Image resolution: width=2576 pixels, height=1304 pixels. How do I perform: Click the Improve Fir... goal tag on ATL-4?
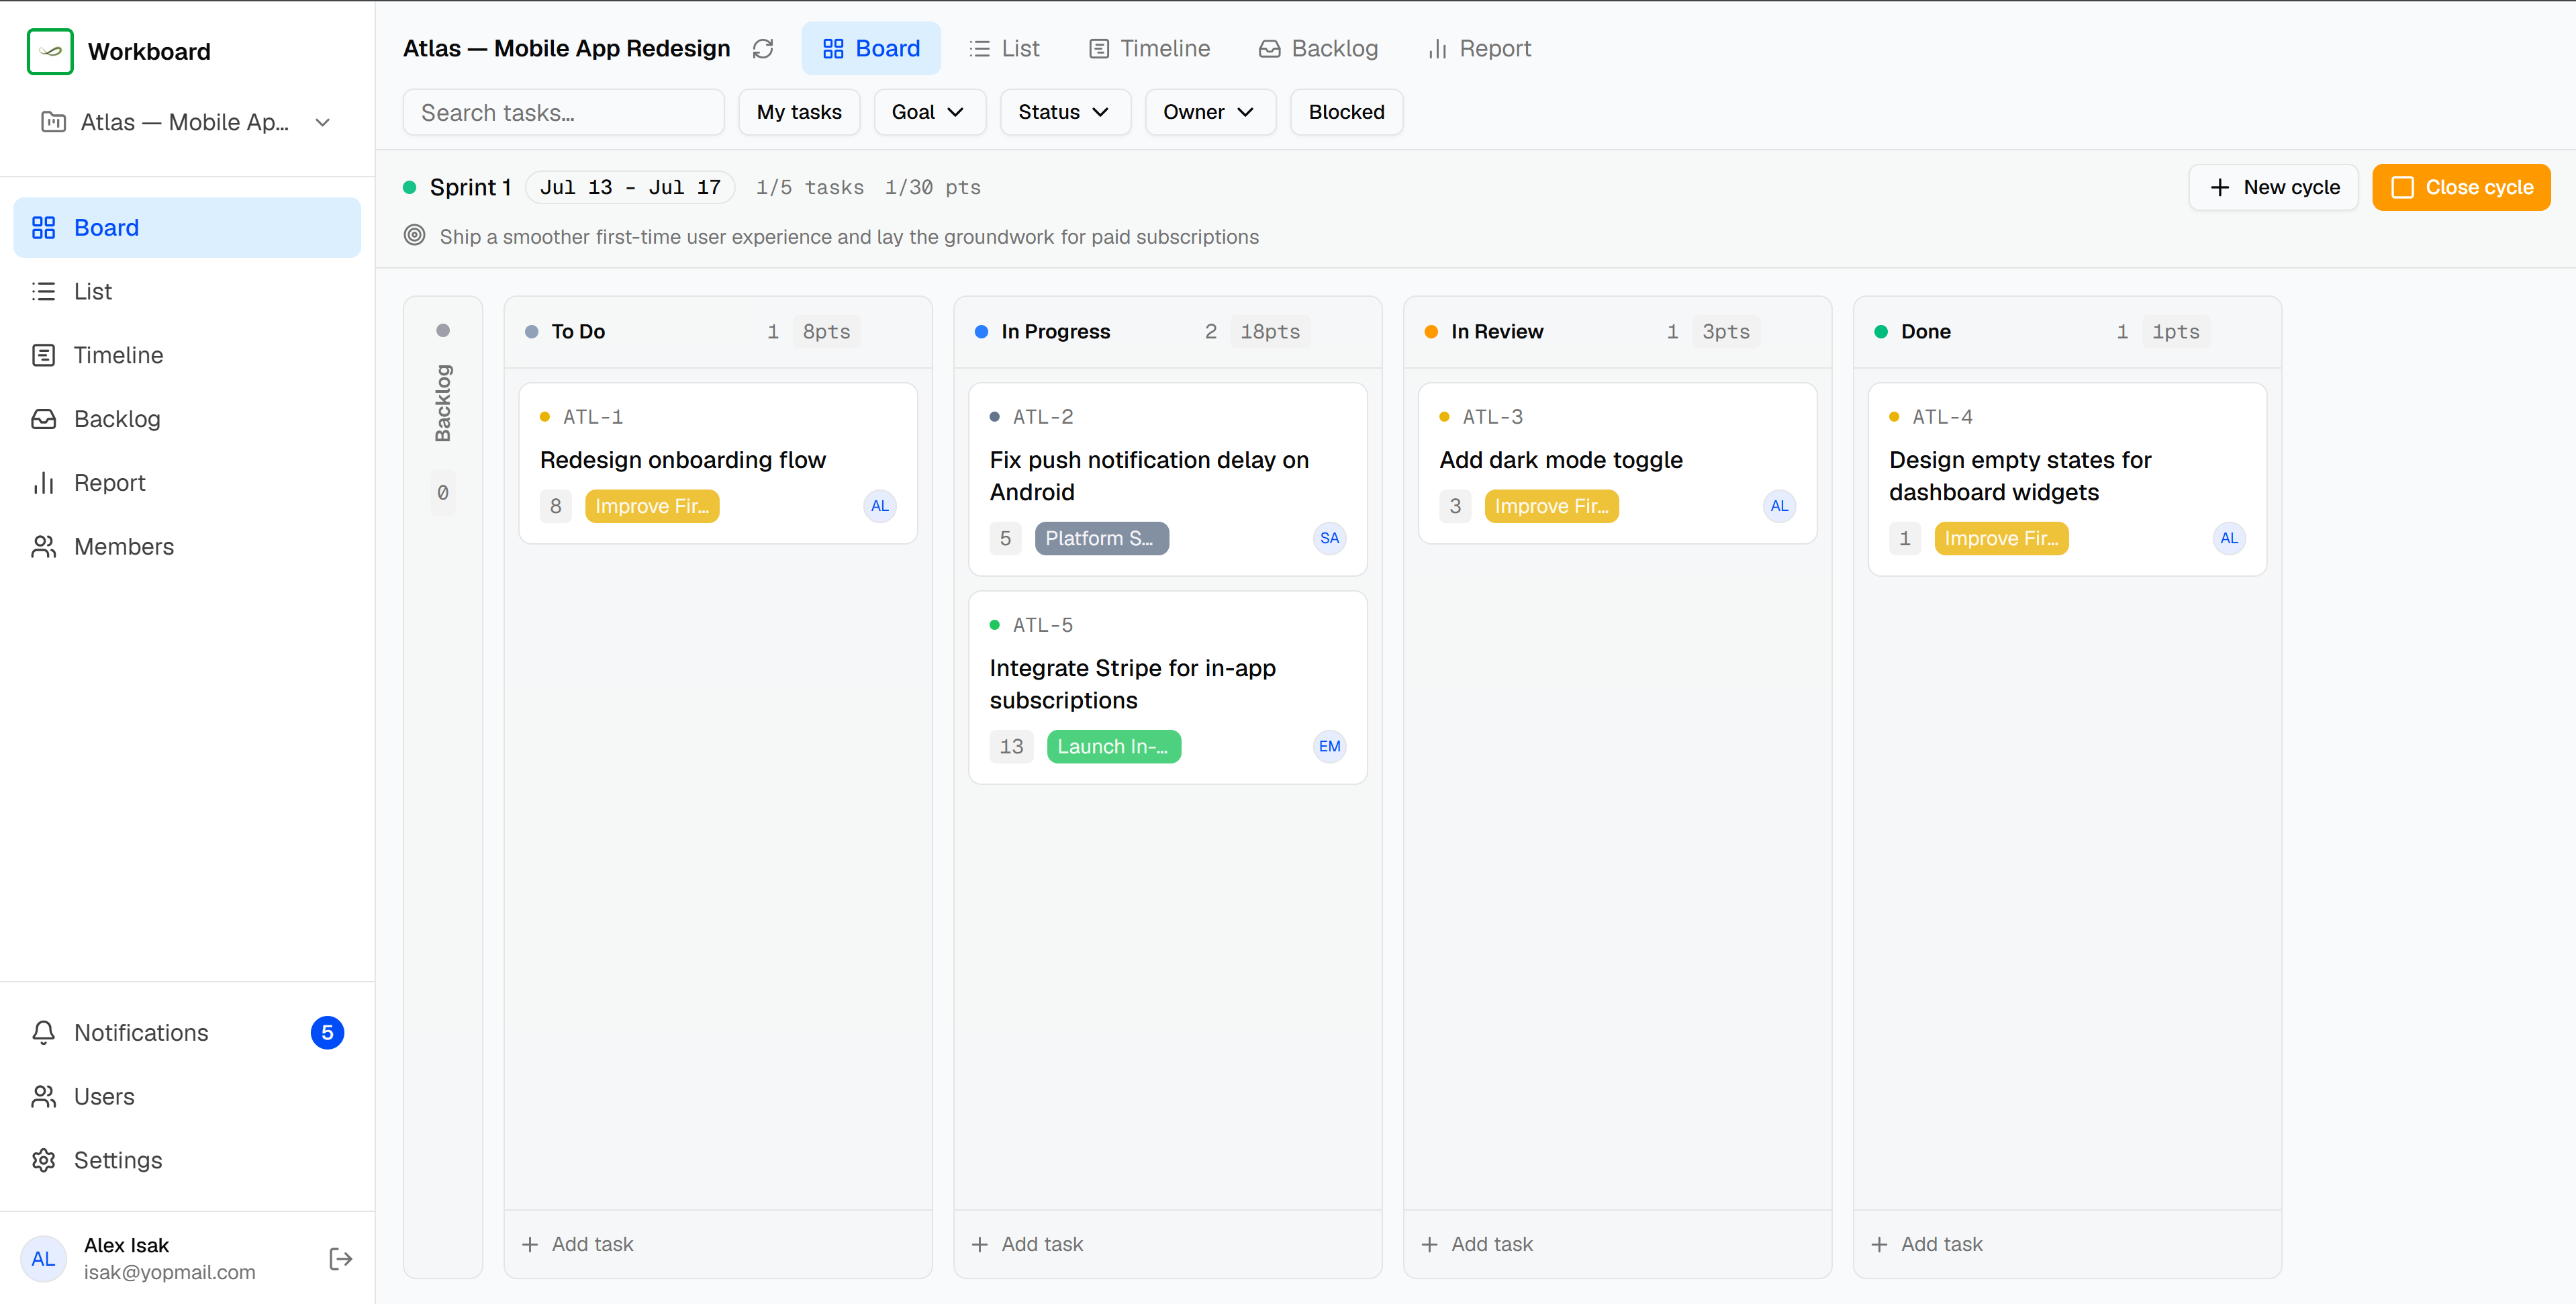2002,538
